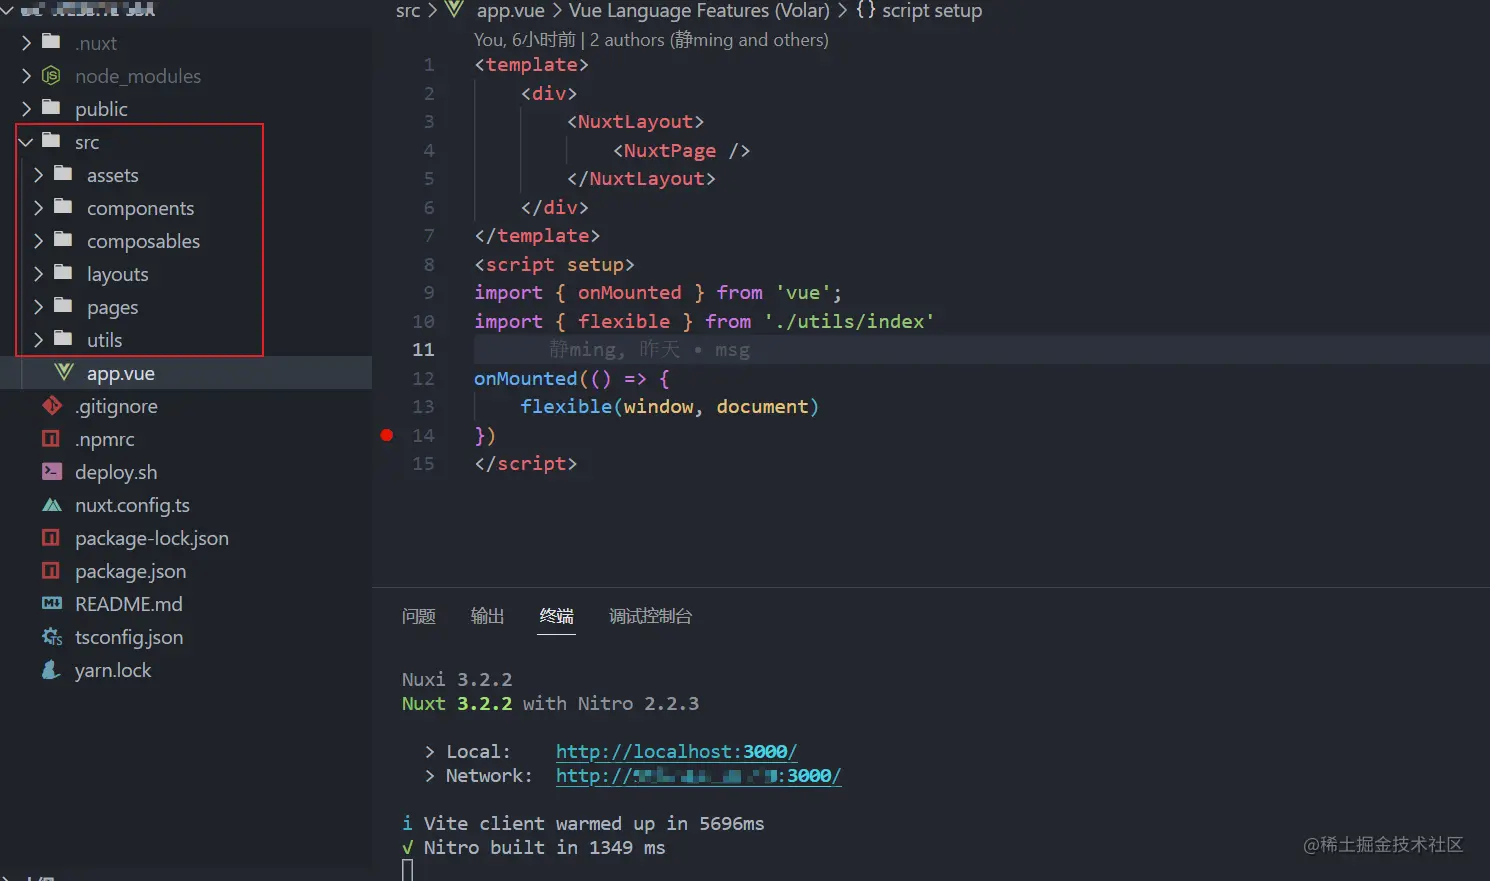This screenshot has width=1490, height=881.
Task: Click the Nuxt icon beside nuxt.config.ts
Action: pyautogui.click(x=52, y=505)
